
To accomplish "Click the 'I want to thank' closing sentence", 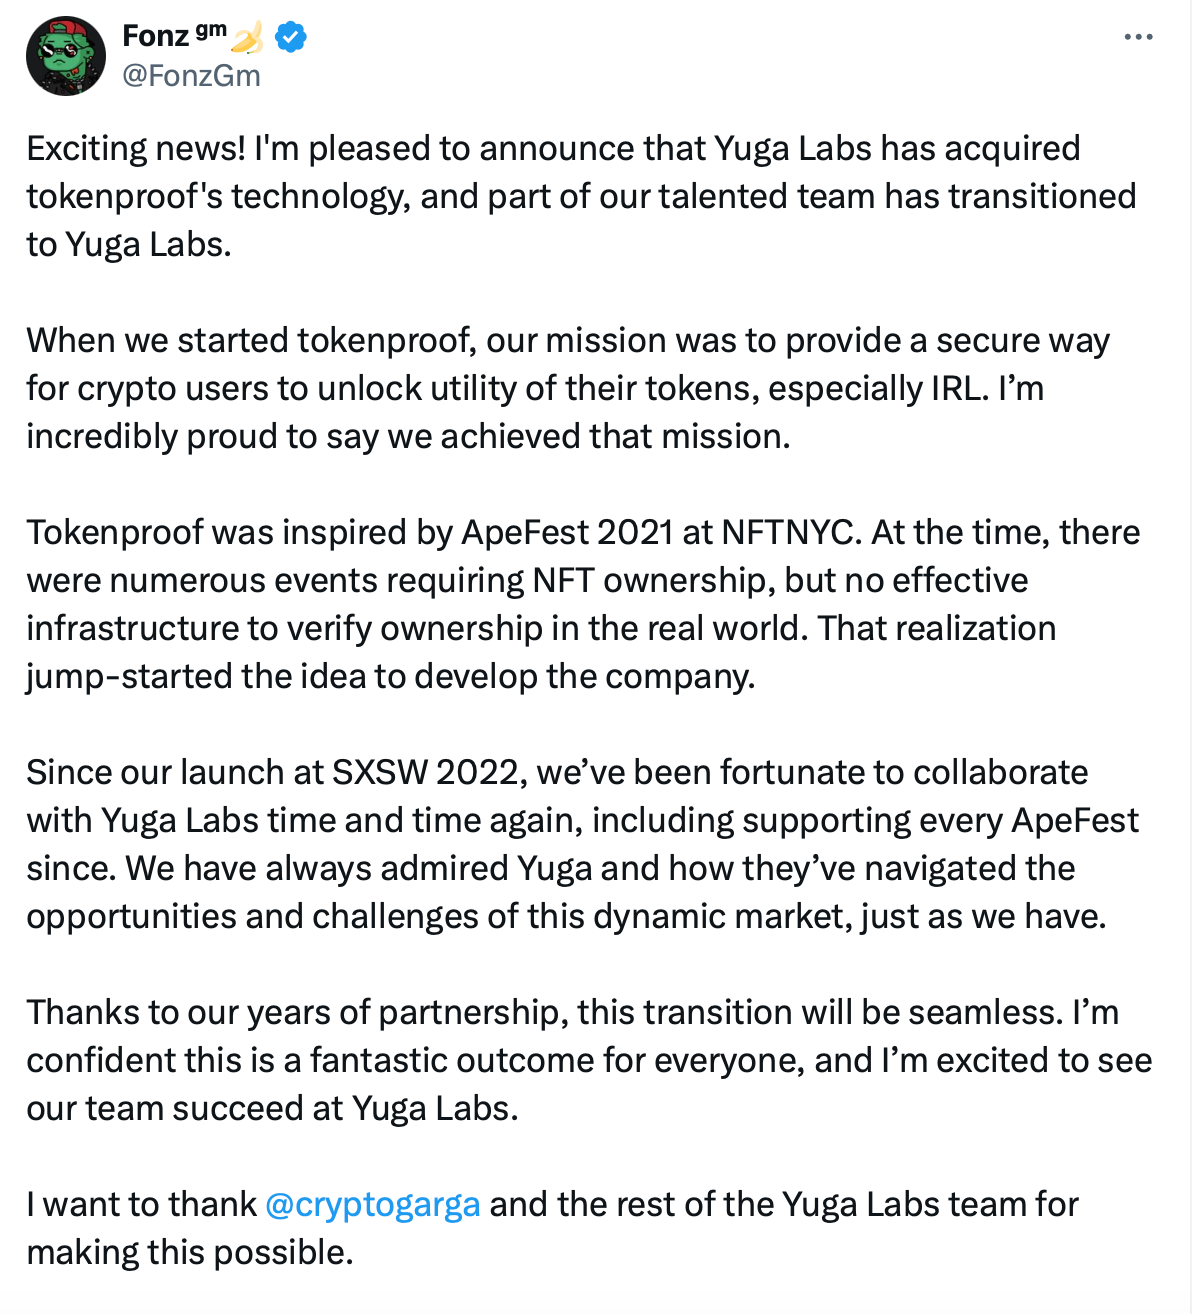I will click(x=552, y=1228).
